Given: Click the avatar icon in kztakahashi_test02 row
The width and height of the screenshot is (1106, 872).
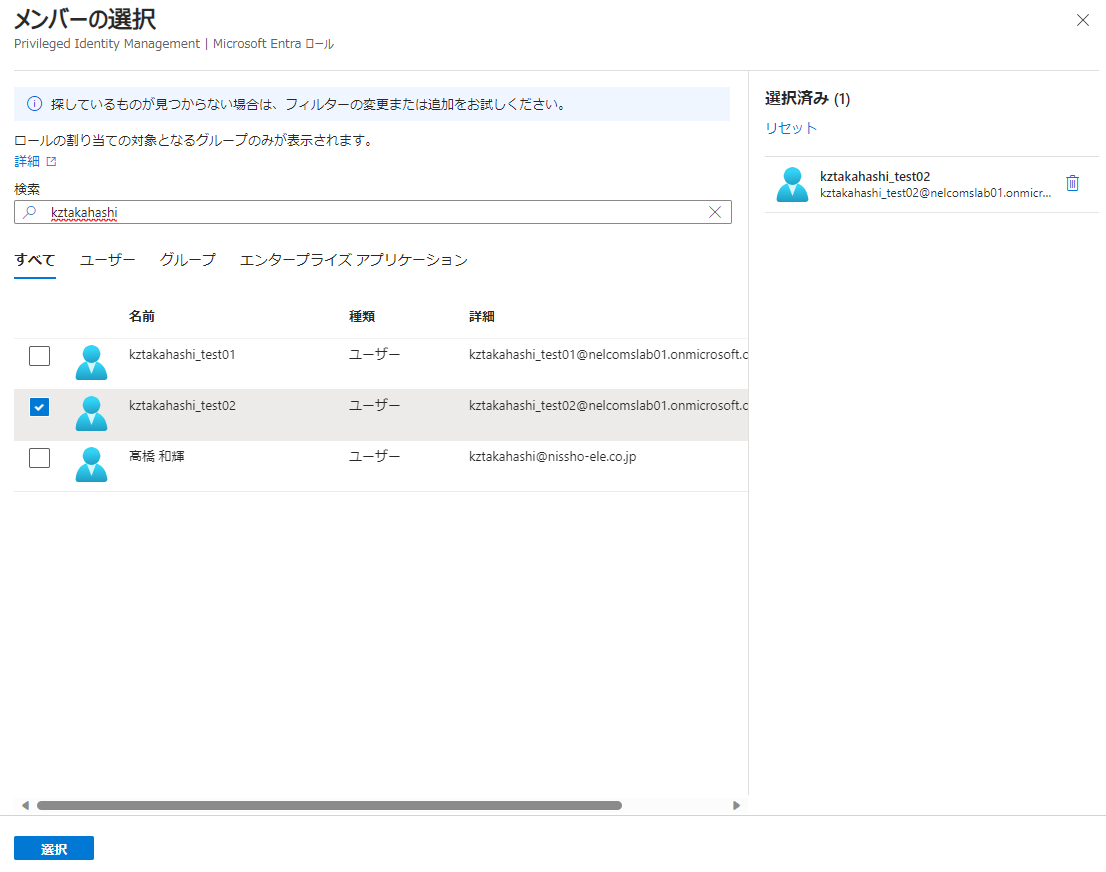Looking at the screenshot, I should coord(91,413).
